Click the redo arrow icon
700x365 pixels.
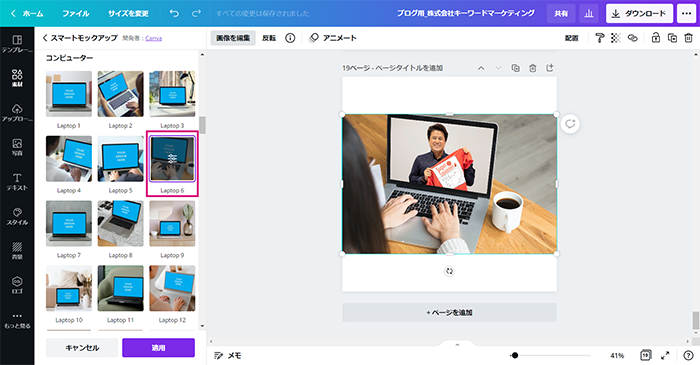coord(196,13)
